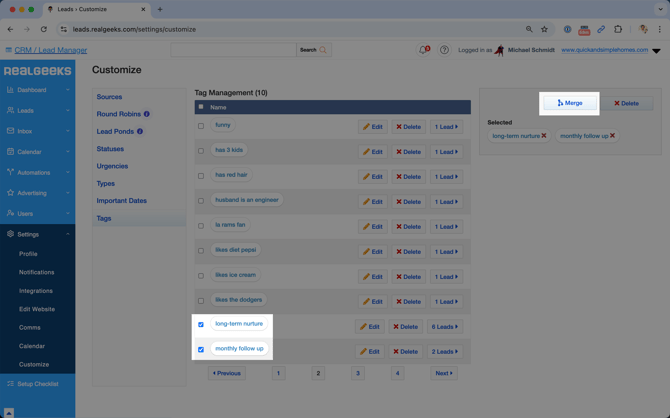This screenshot has width=670, height=418.
Task: Bookmark this page with star icon
Action: coord(544,29)
